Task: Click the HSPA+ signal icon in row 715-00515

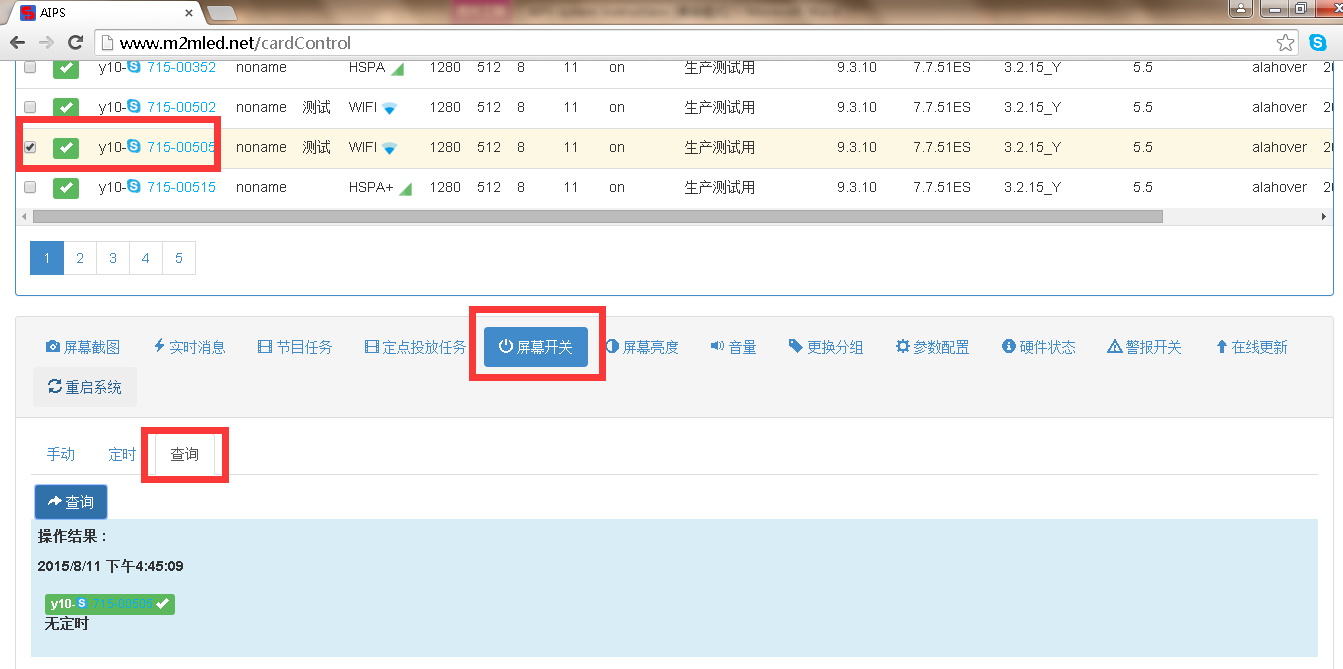Action: coord(405,188)
